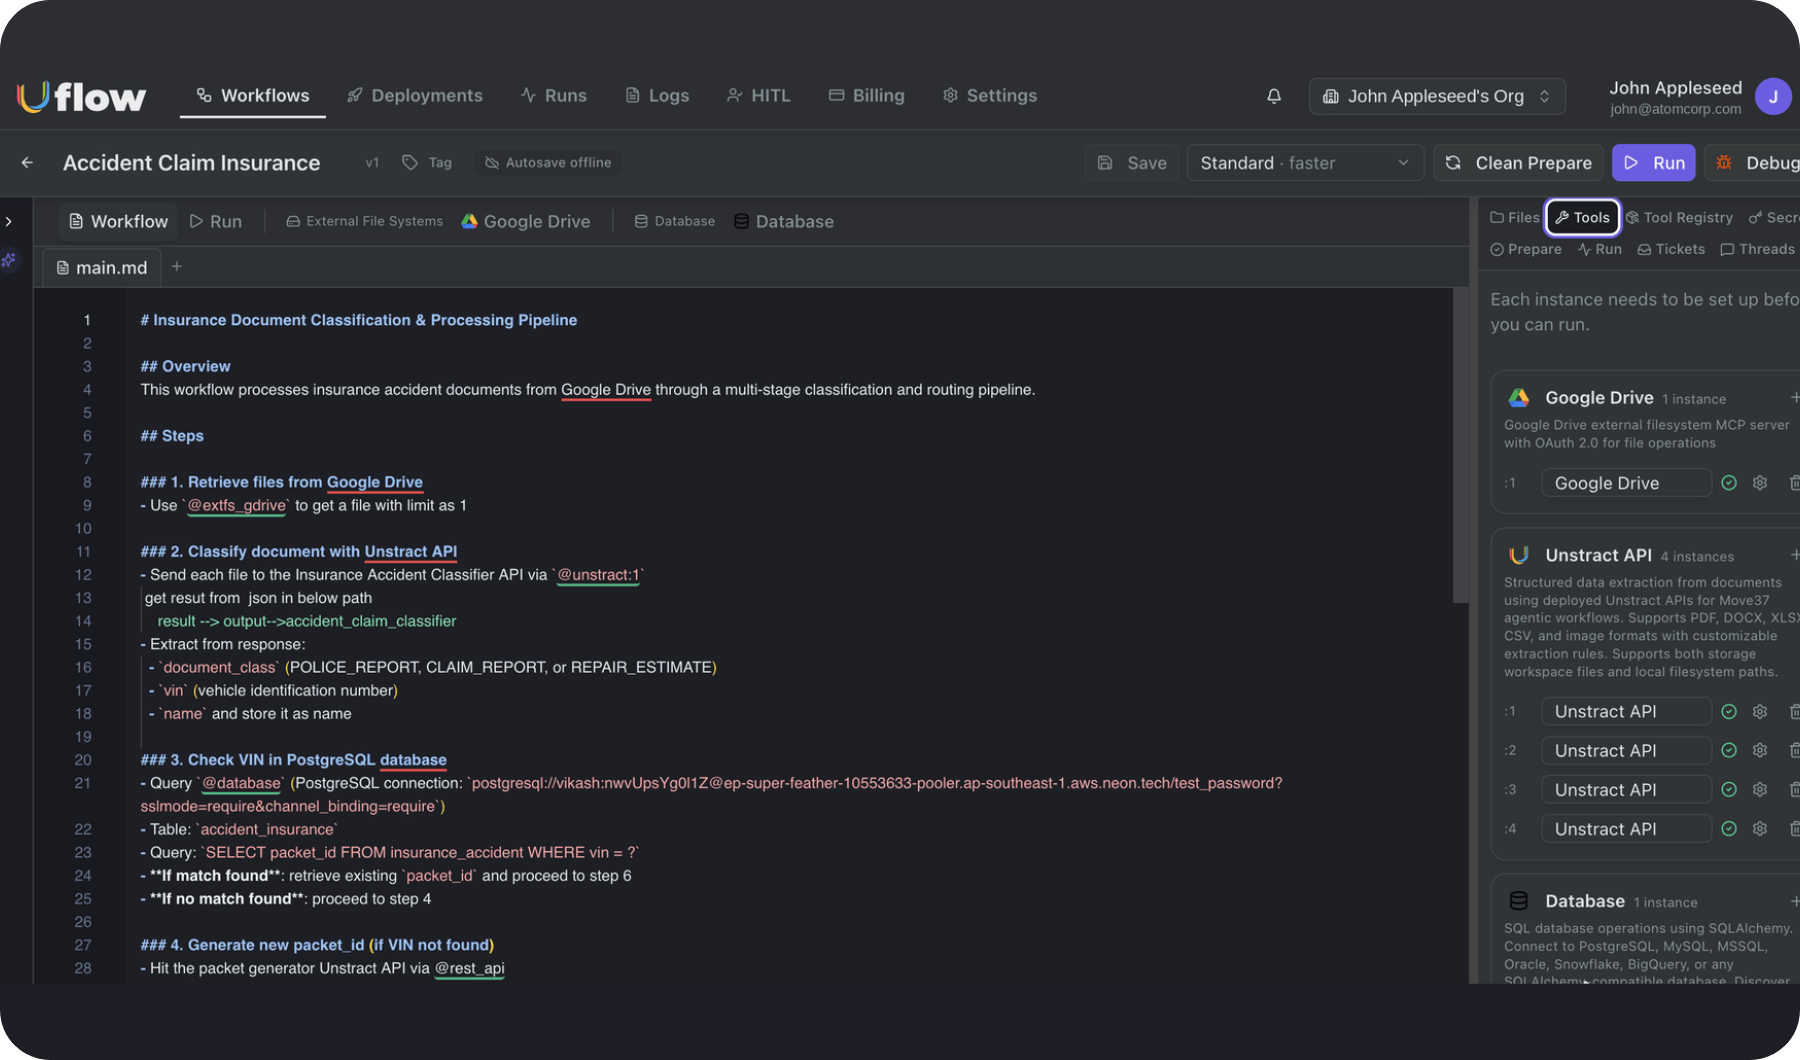This screenshot has height=1060, width=1800.
Task: Select the Workflow editor tab
Action: [x=118, y=221]
